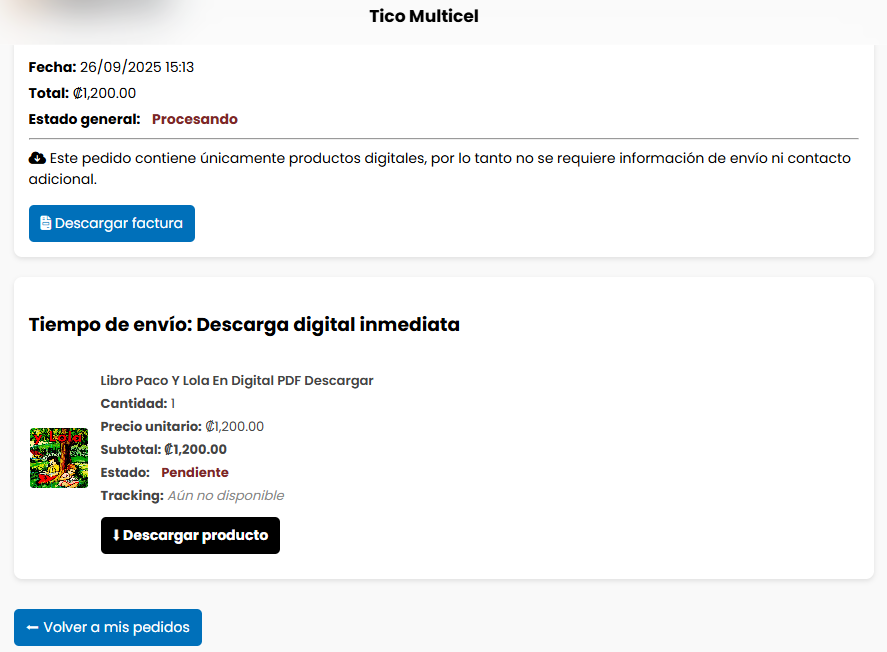Screen dimensions: 887x652
Task: Click the order Total amount at top
Action: coord(104,93)
